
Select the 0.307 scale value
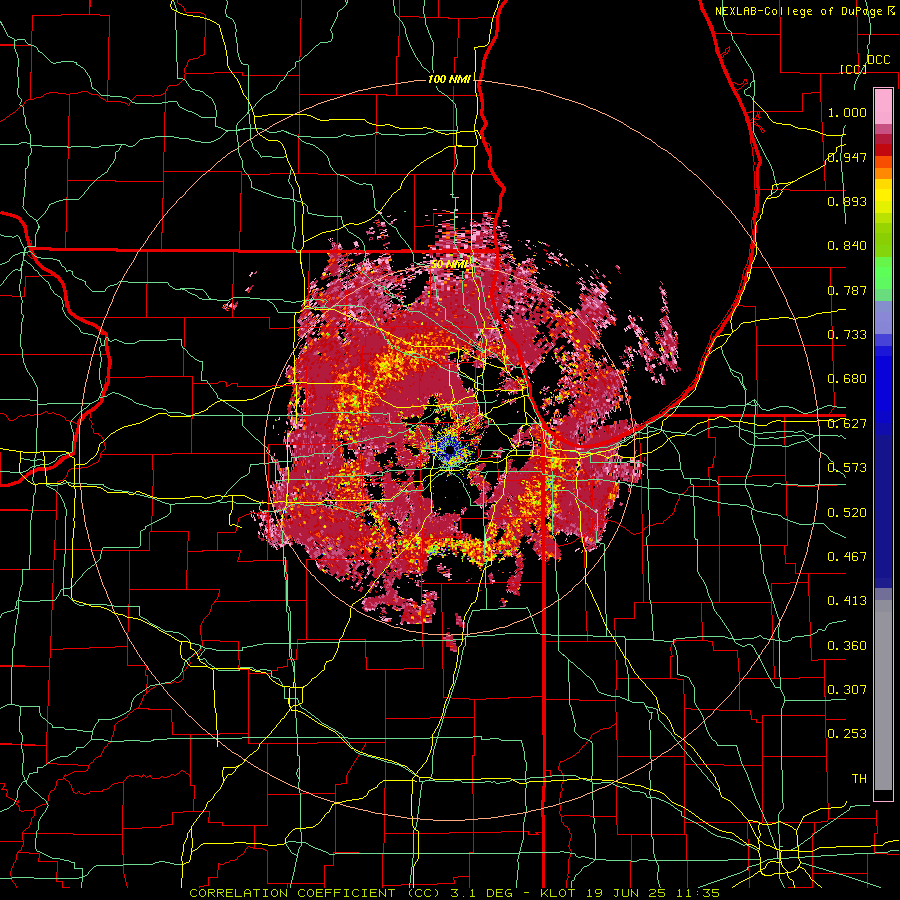click(x=847, y=690)
